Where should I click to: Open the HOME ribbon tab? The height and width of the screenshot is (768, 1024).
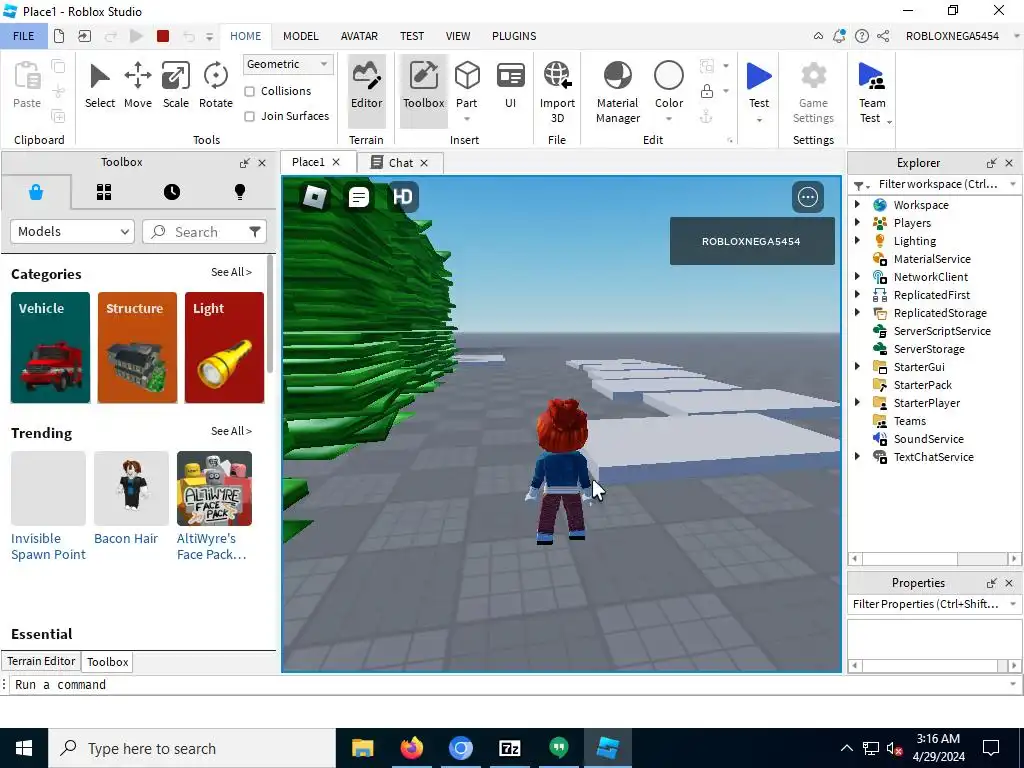246,36
